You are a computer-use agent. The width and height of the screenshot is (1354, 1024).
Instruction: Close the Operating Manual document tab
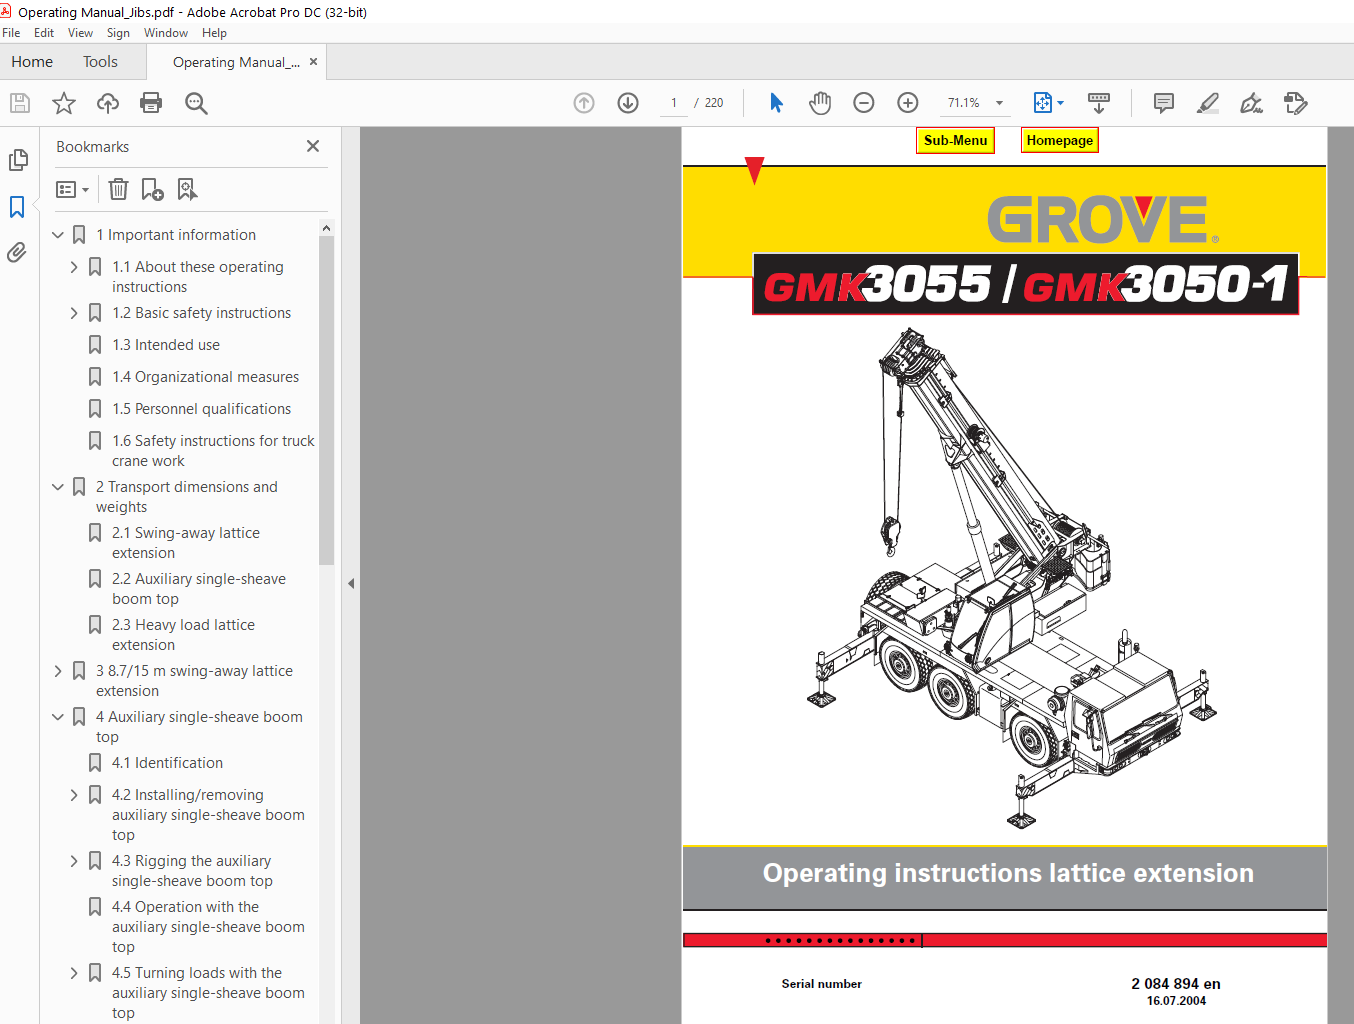(x=313, y=62)
